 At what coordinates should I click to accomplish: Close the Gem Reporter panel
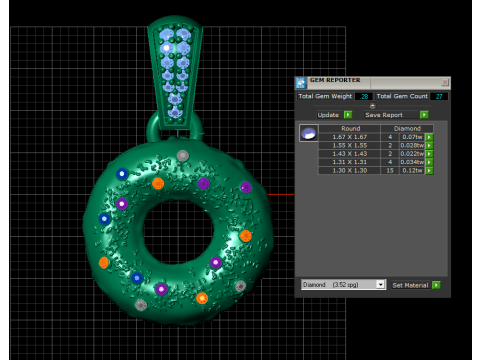(x=445, y=82)
